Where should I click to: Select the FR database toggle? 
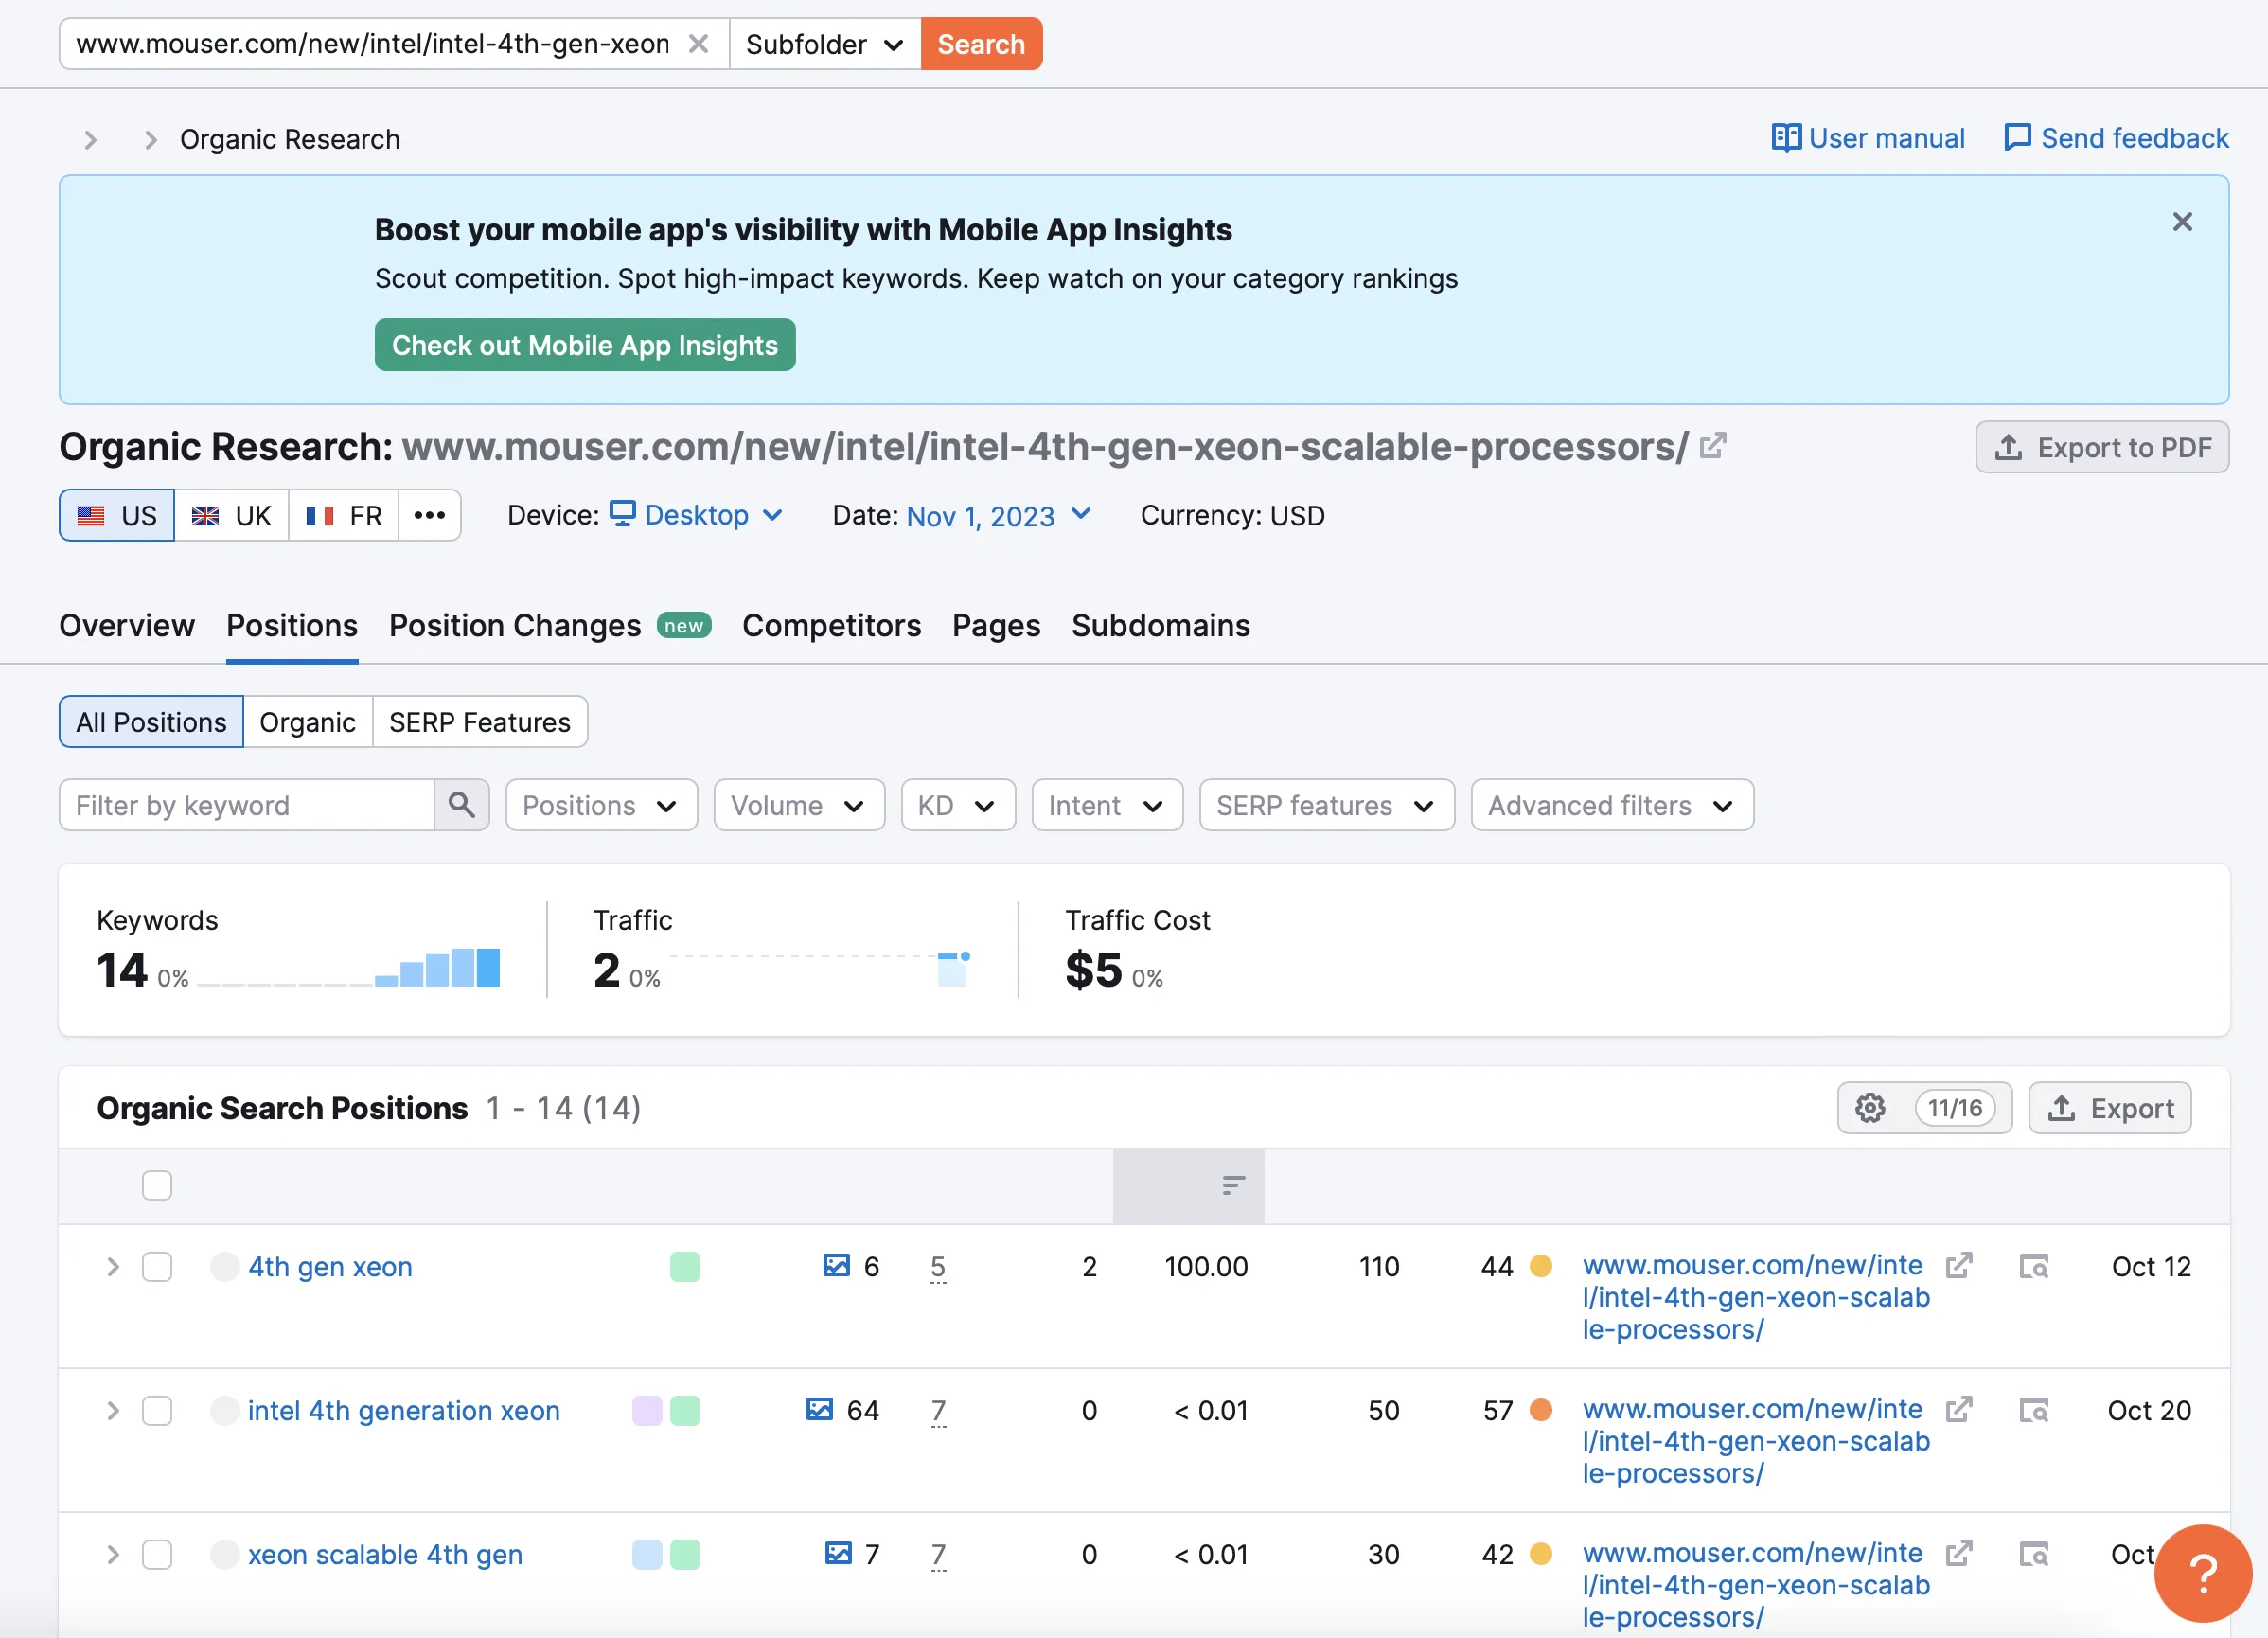344,515
